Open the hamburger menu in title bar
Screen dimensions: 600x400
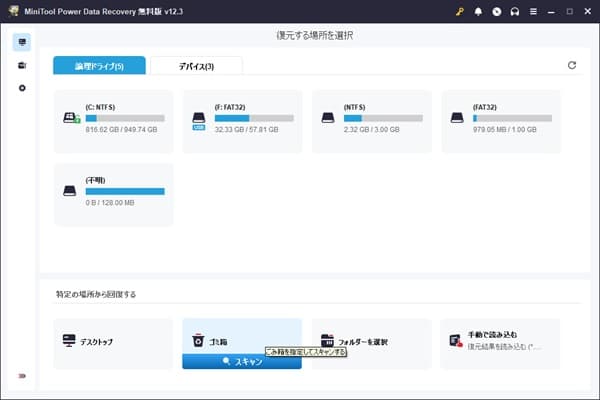pos(533,11)
